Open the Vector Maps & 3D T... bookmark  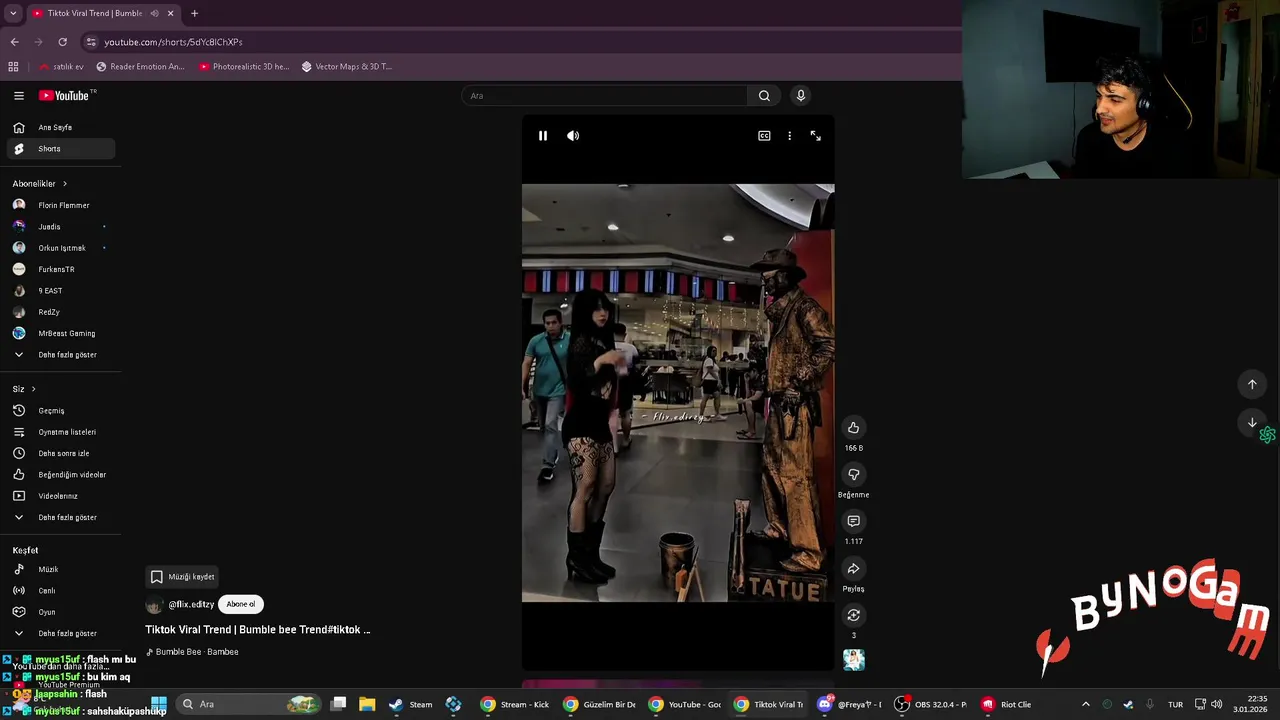[x=346, y=67]
